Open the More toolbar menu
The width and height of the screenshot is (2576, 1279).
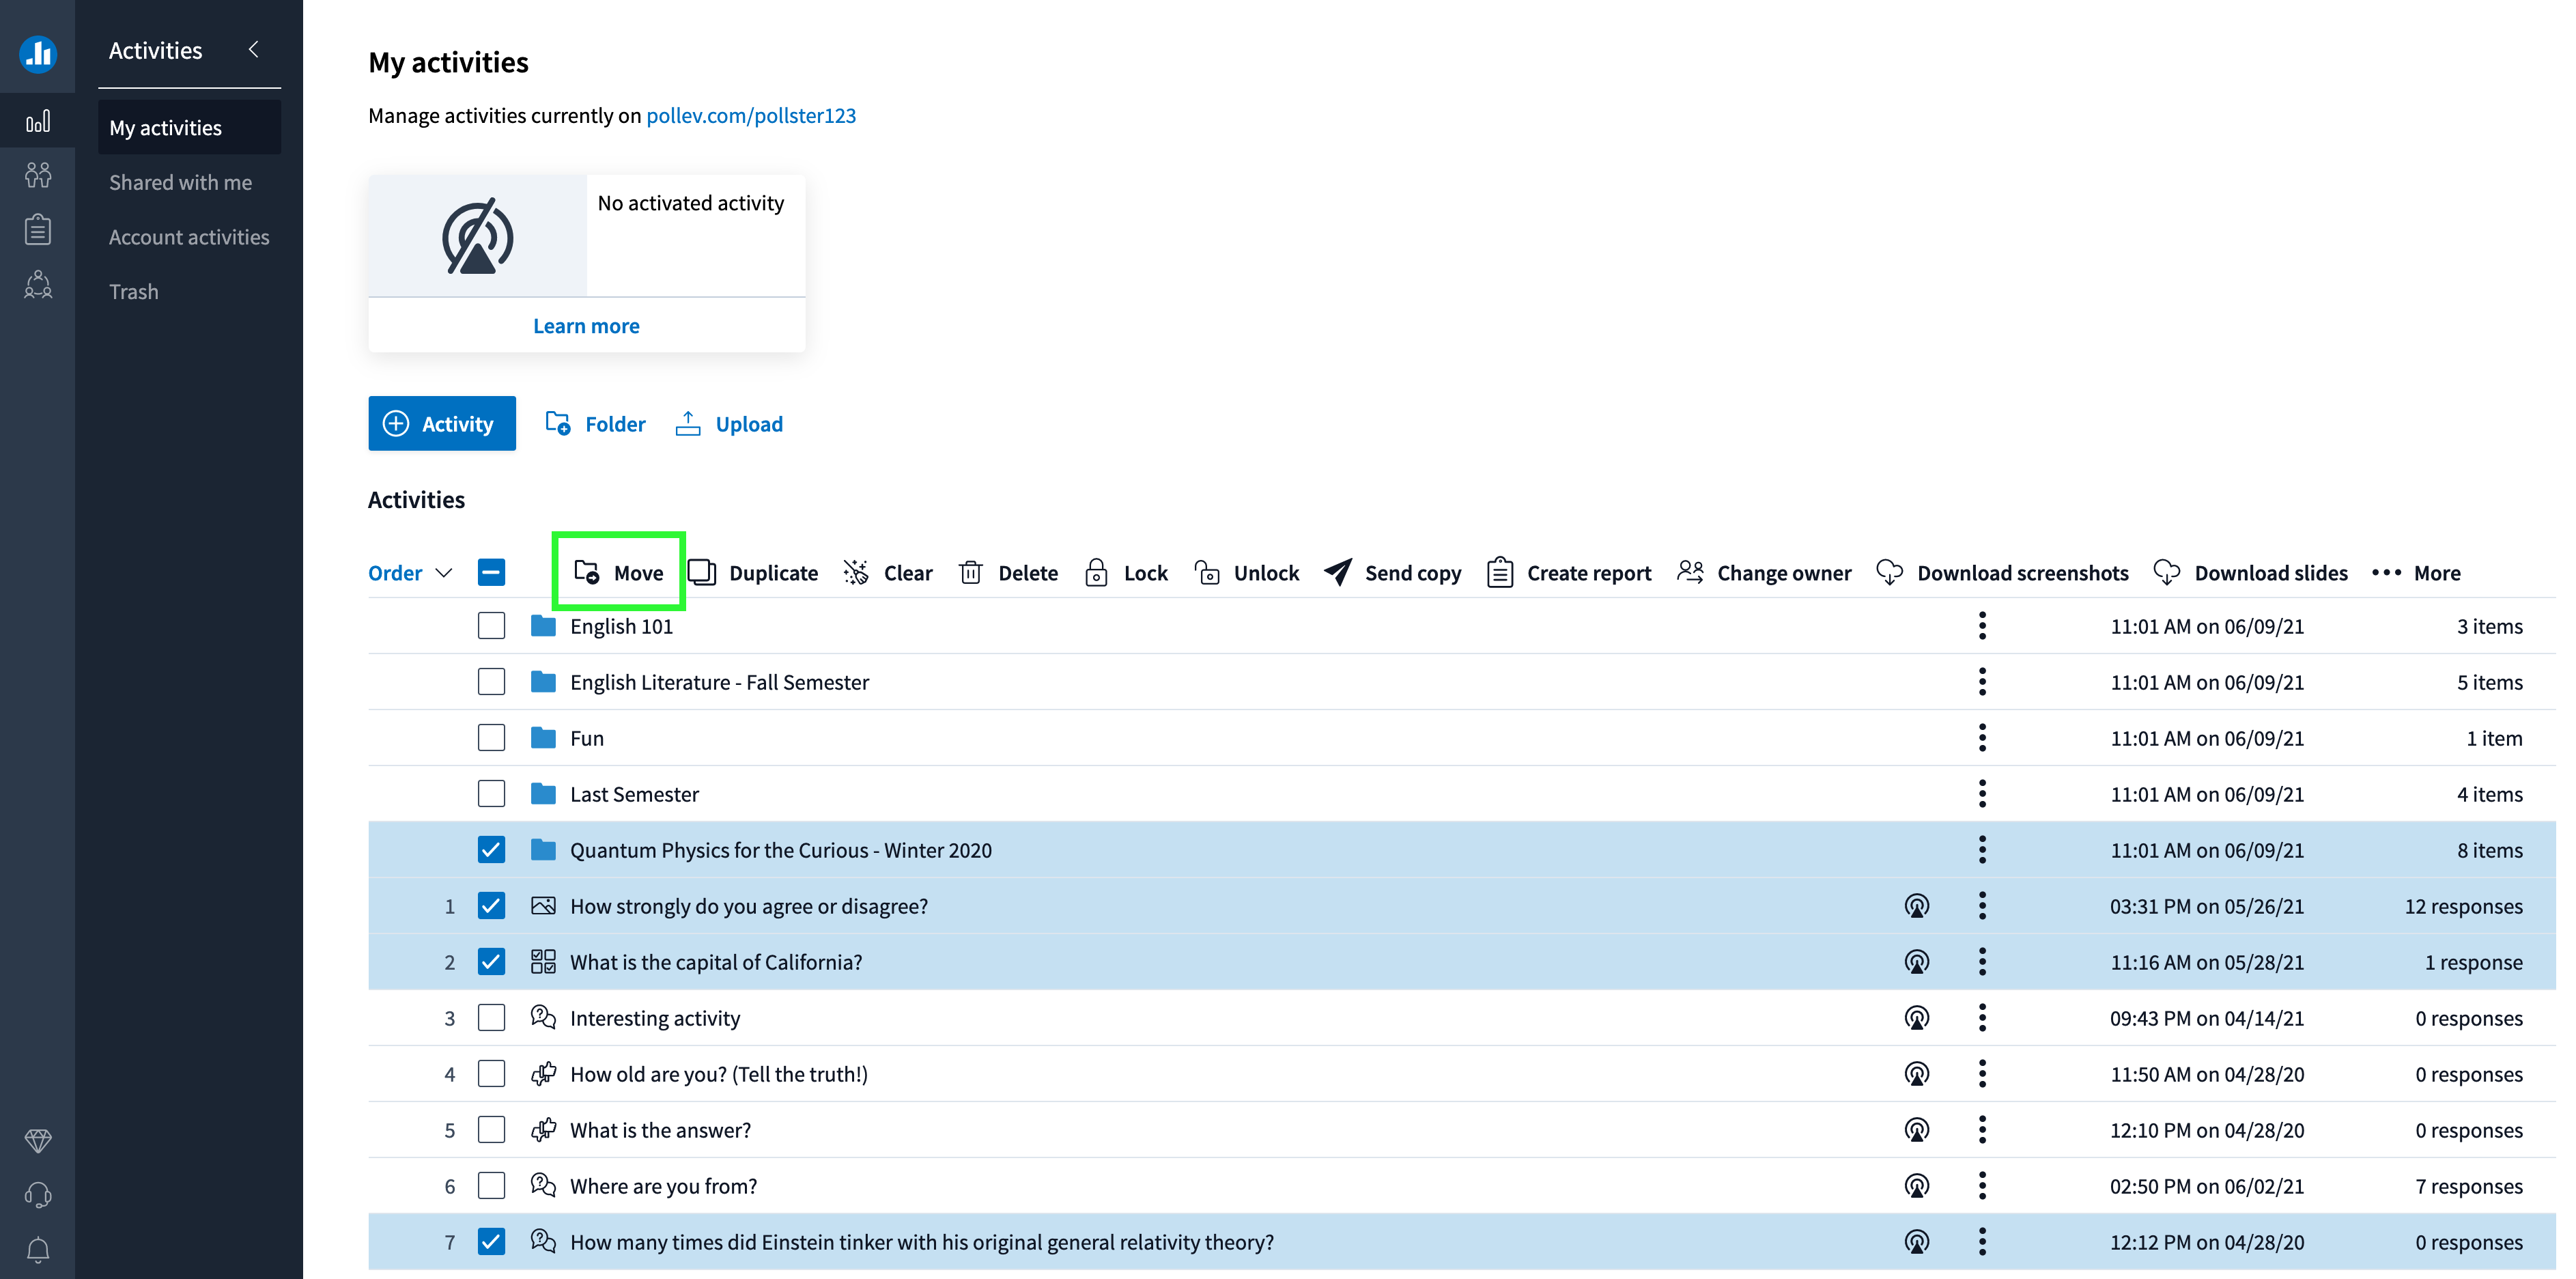[x=2416, y=573]
